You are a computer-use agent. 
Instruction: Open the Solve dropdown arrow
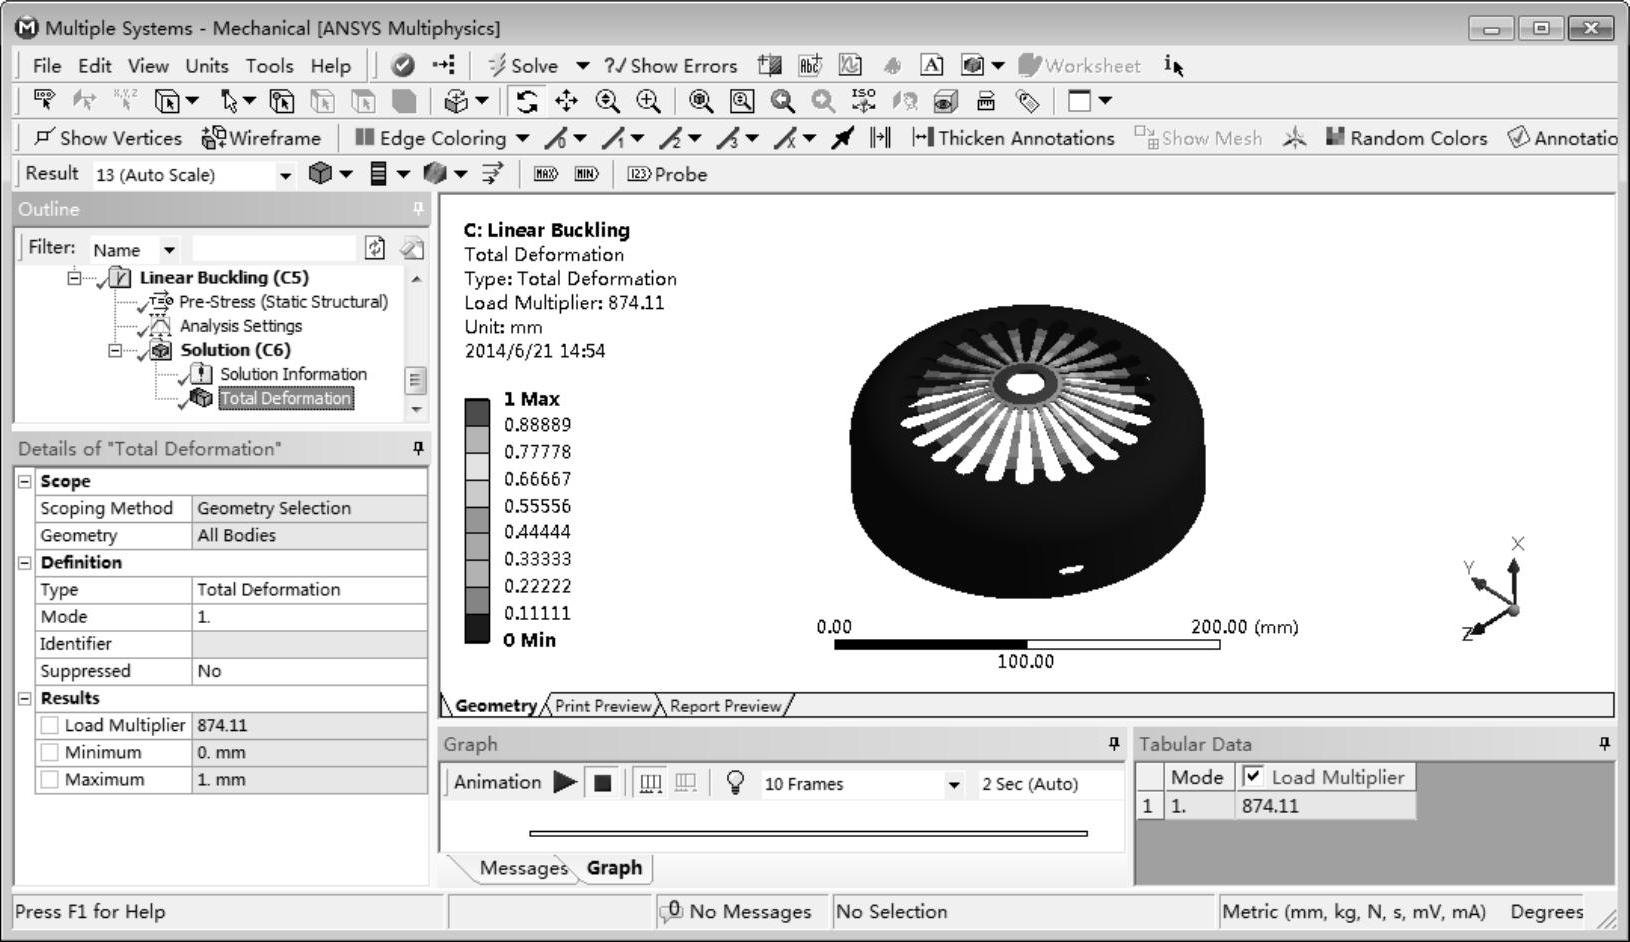point(582,66)
